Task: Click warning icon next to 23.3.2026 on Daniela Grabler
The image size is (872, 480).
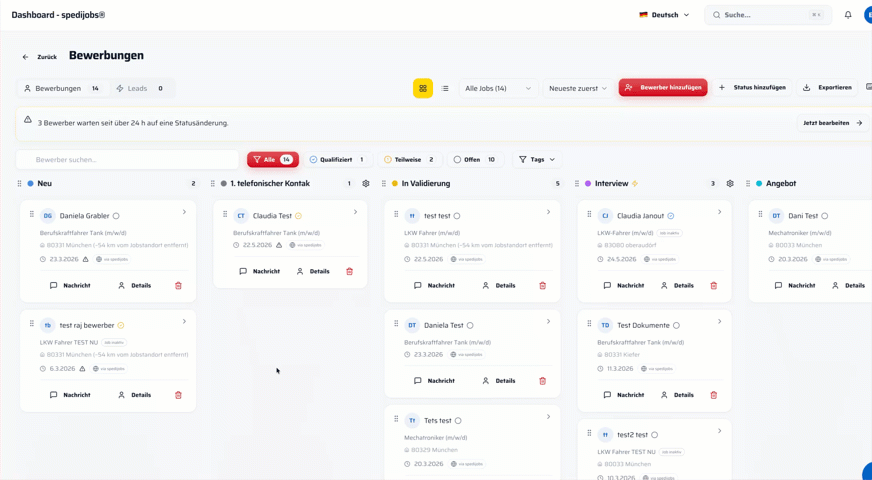Action: [x=86, y=259]
